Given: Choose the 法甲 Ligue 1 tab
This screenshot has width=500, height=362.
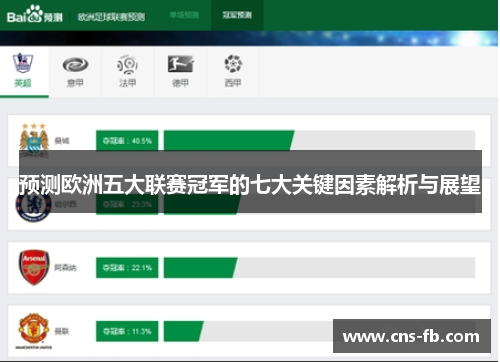Looking at the screenshot, I should pos(128,72).
